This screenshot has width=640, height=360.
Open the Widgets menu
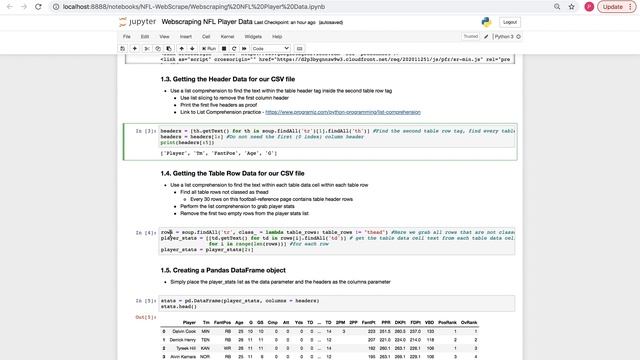(253, 36)
